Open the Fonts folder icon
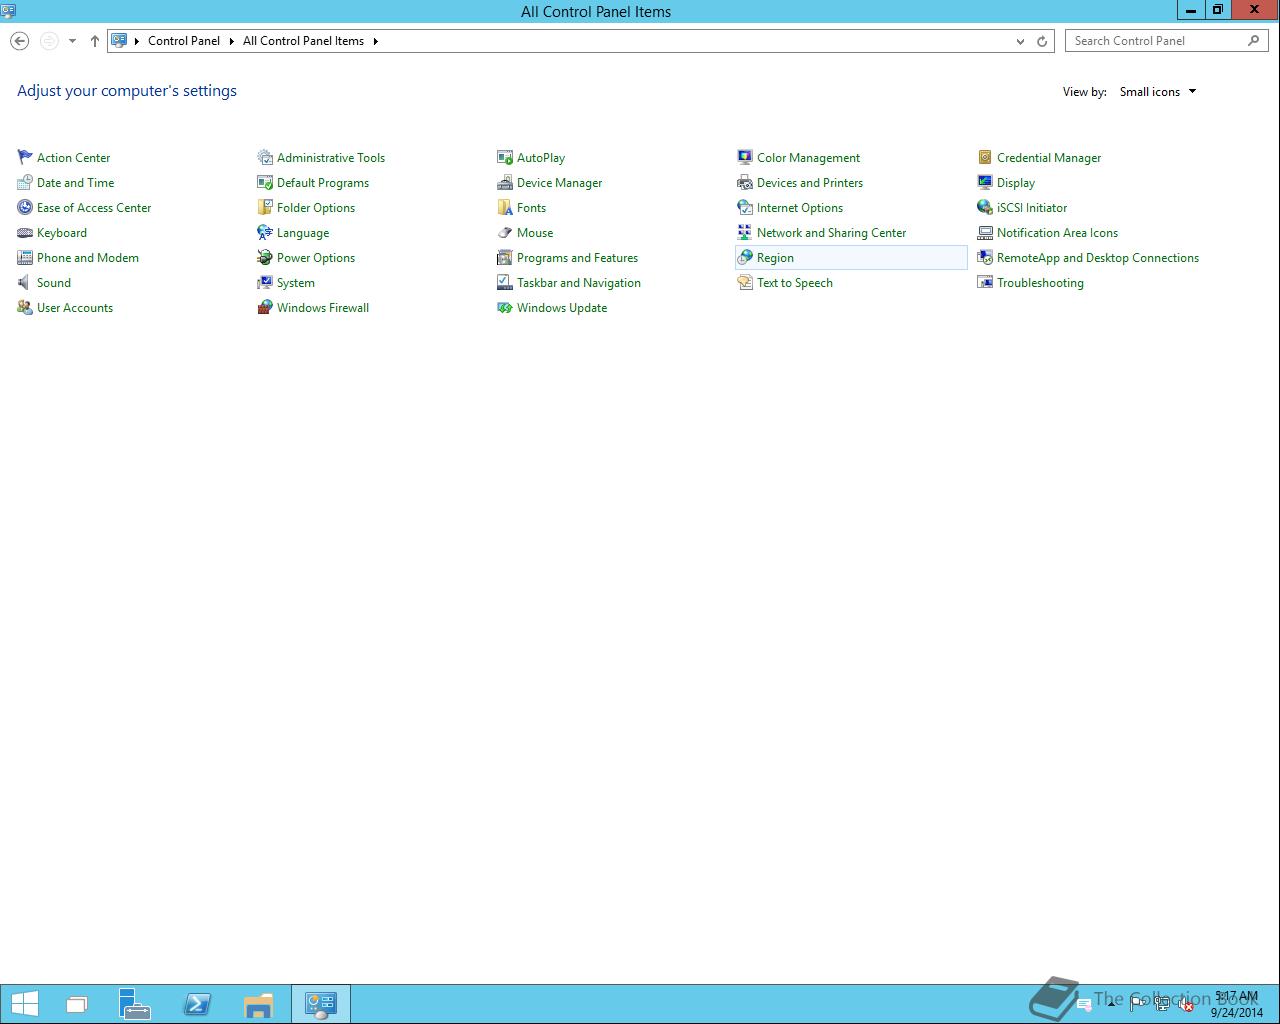 [505, 207]
